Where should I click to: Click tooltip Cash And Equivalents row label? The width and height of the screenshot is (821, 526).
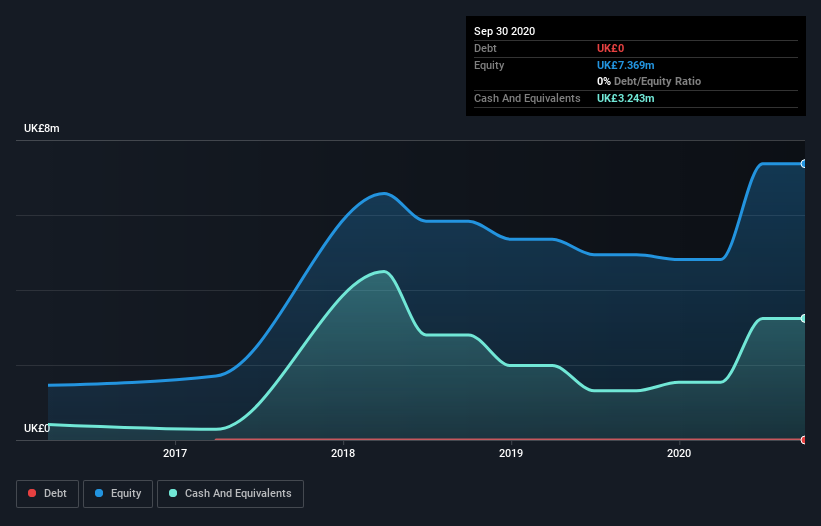[x=527, y=98]
